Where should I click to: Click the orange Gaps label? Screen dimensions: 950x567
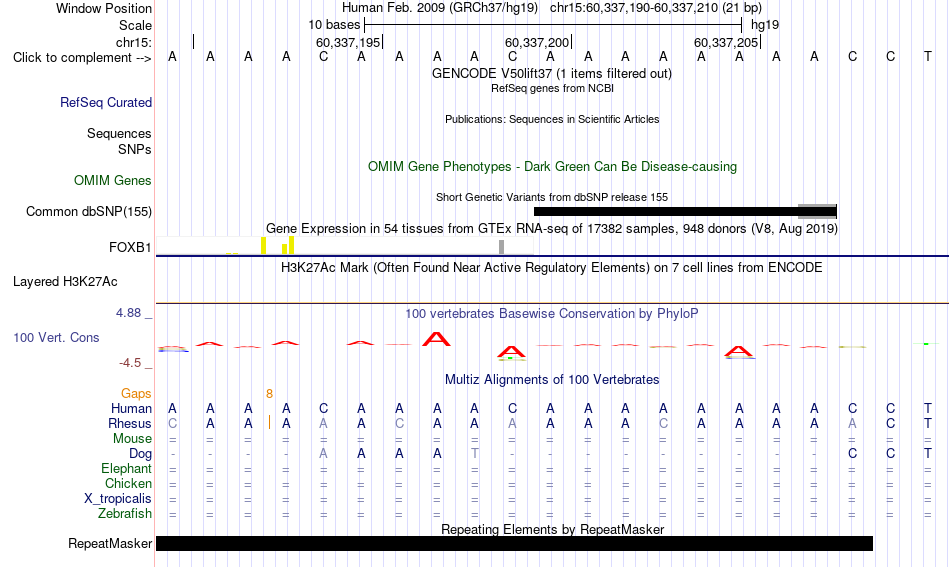(136, 394)
